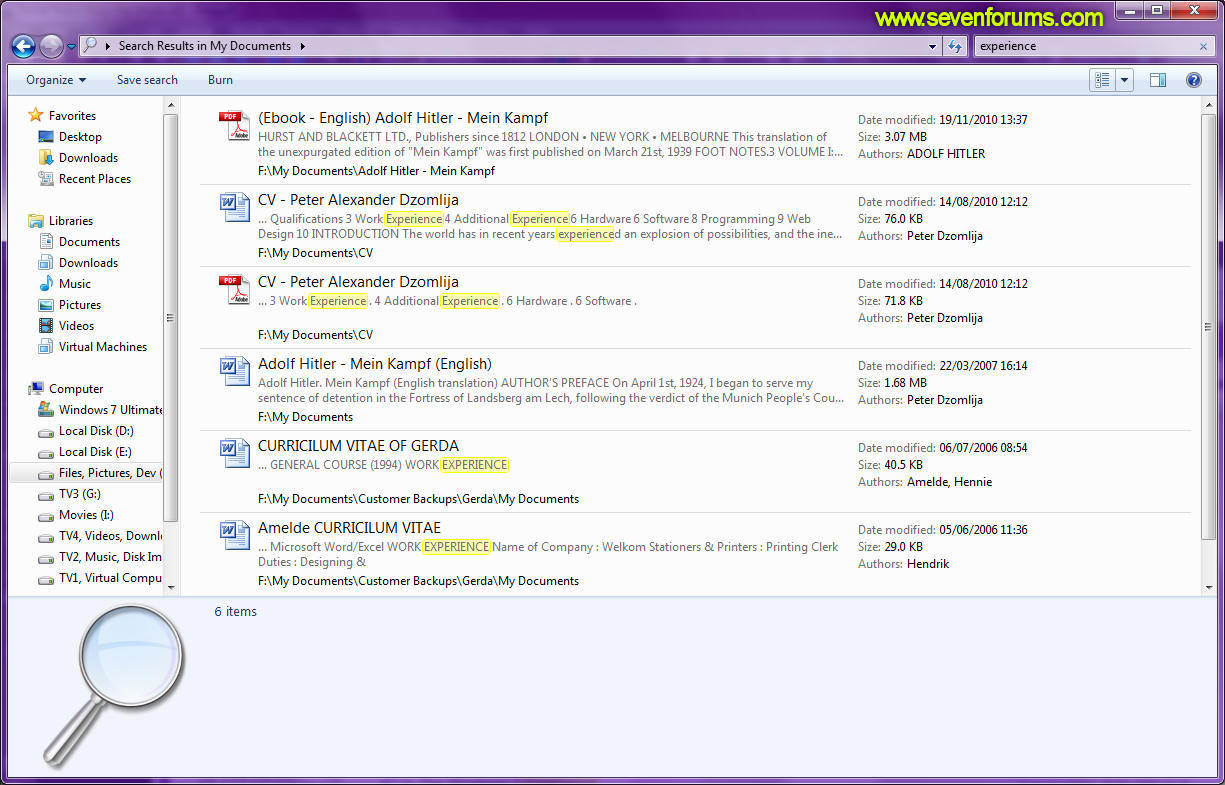
Task: Click the Libraries folder icon
Action: tap(36, 221)
